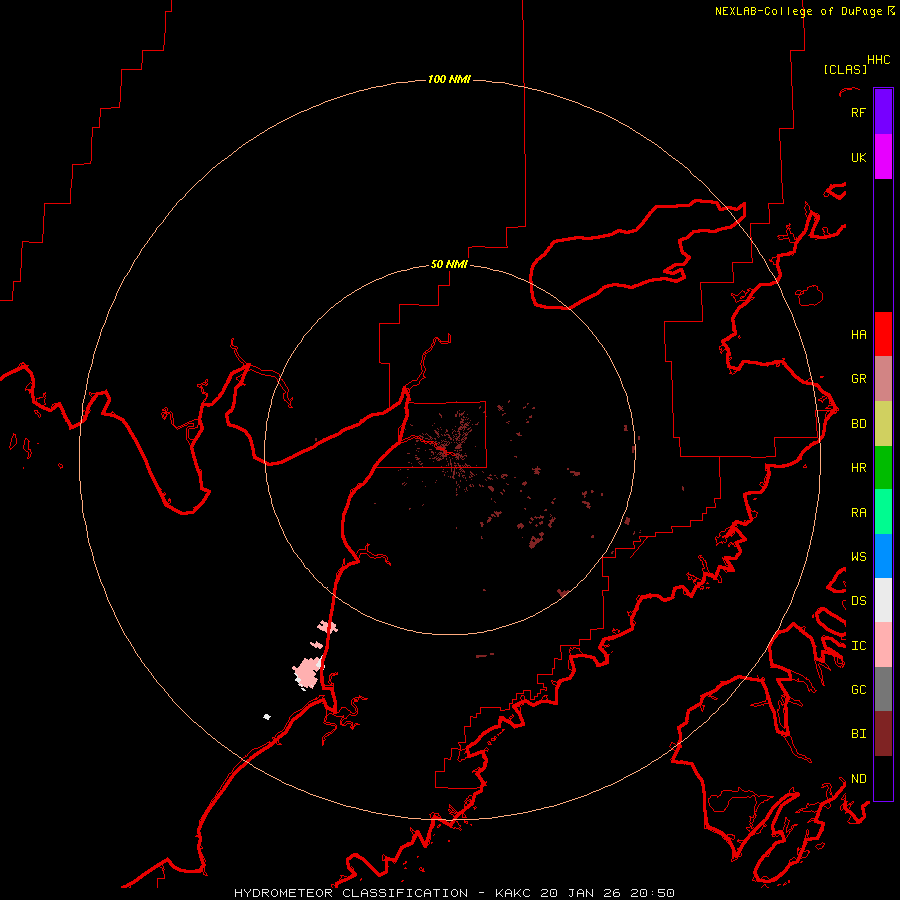Click the 100 NMI range ring label
900x900 pixels.
point(449,79)
